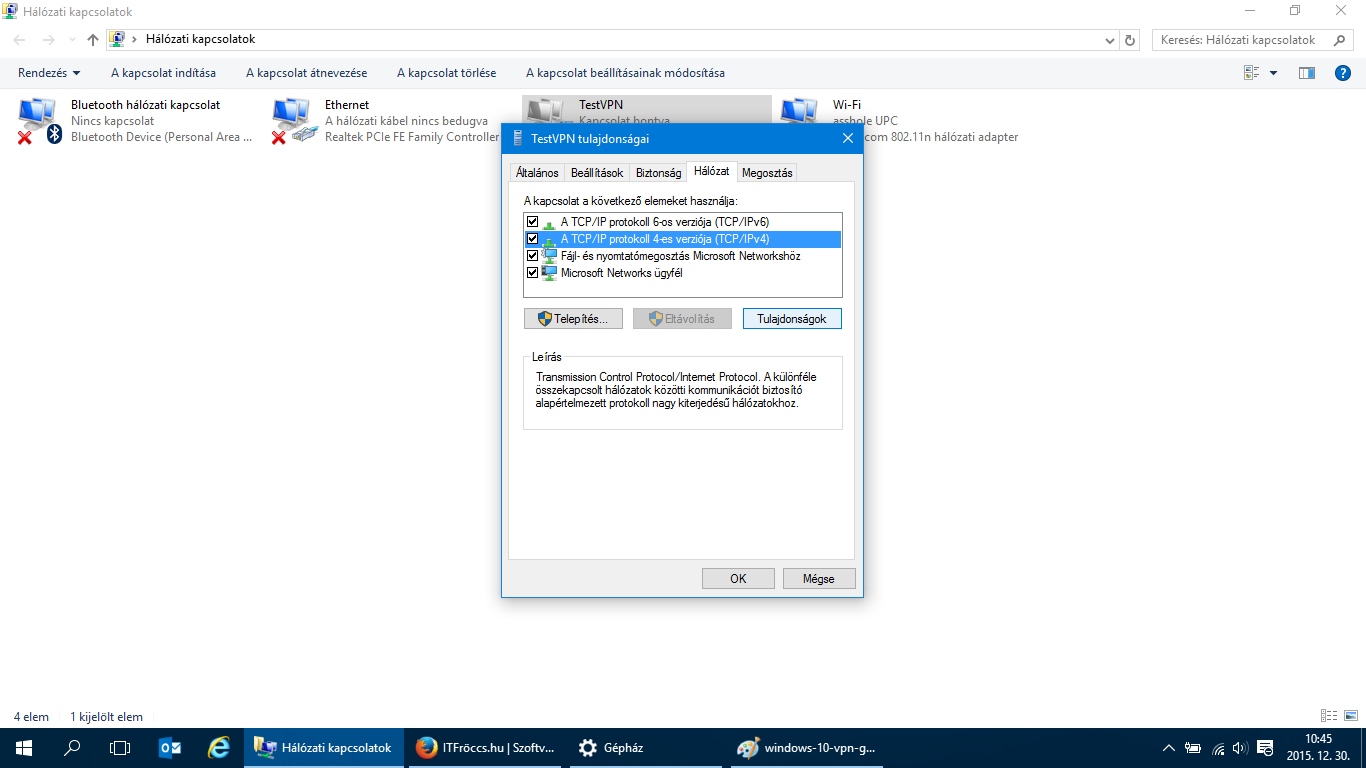
Task: Toggle the preview pane icon
Action: tap(1306, 73)
